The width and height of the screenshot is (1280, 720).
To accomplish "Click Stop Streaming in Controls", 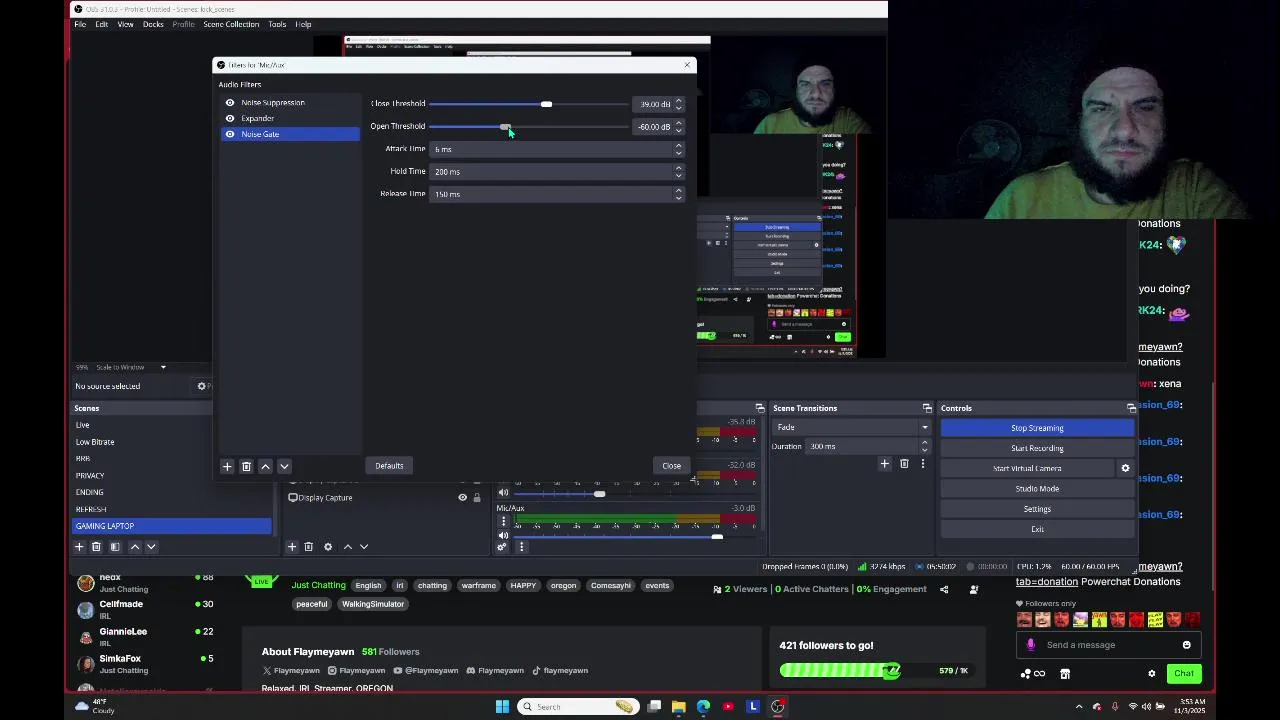I will (1037, 428).
